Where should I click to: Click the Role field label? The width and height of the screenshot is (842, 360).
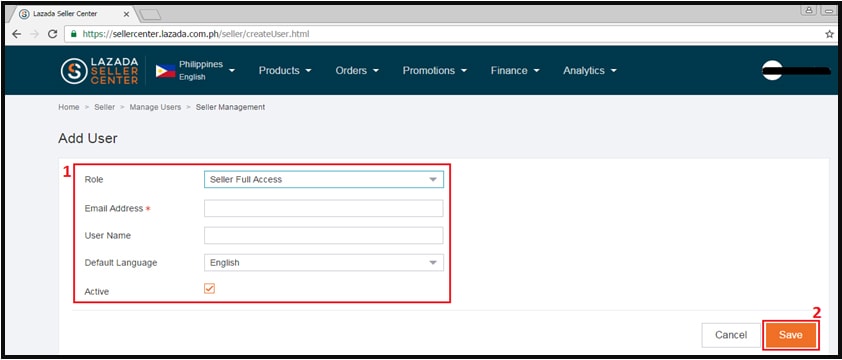[x=94, y=179]
